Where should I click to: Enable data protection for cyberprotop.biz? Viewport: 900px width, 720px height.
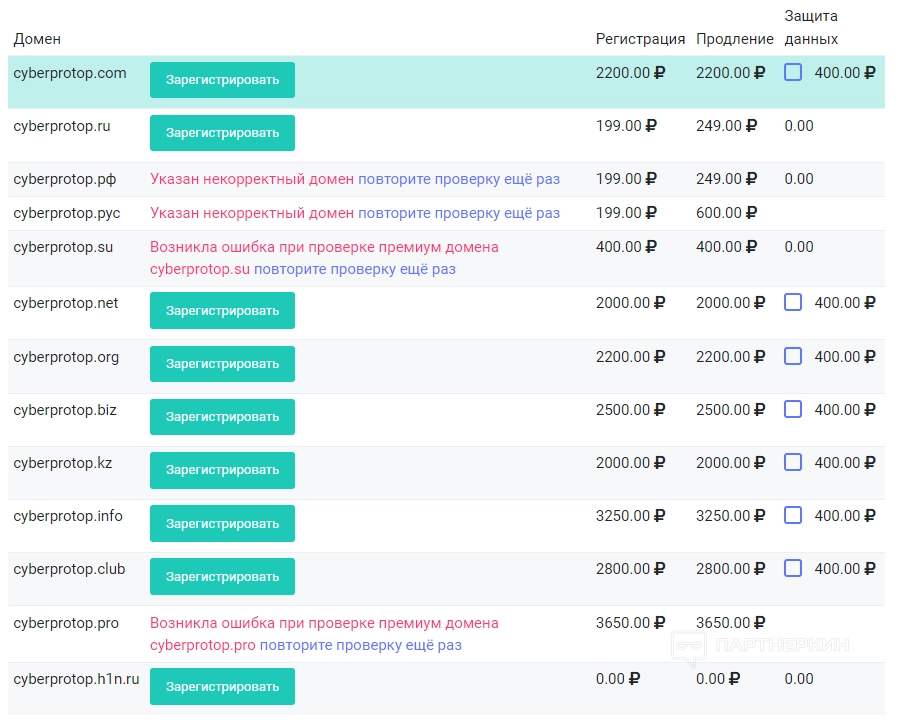coord(793,409)
